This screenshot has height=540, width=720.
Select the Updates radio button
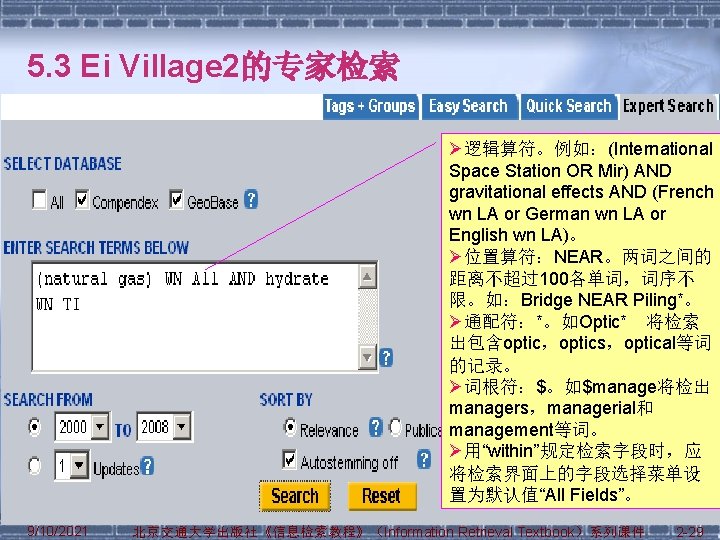34,466
